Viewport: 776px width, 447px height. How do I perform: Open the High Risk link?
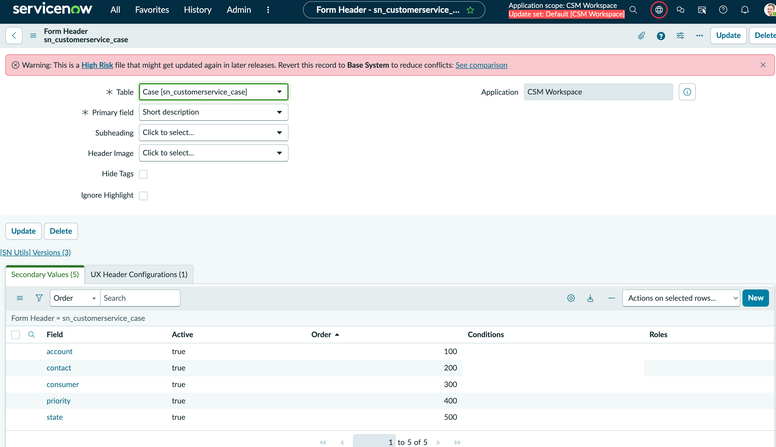97,65
